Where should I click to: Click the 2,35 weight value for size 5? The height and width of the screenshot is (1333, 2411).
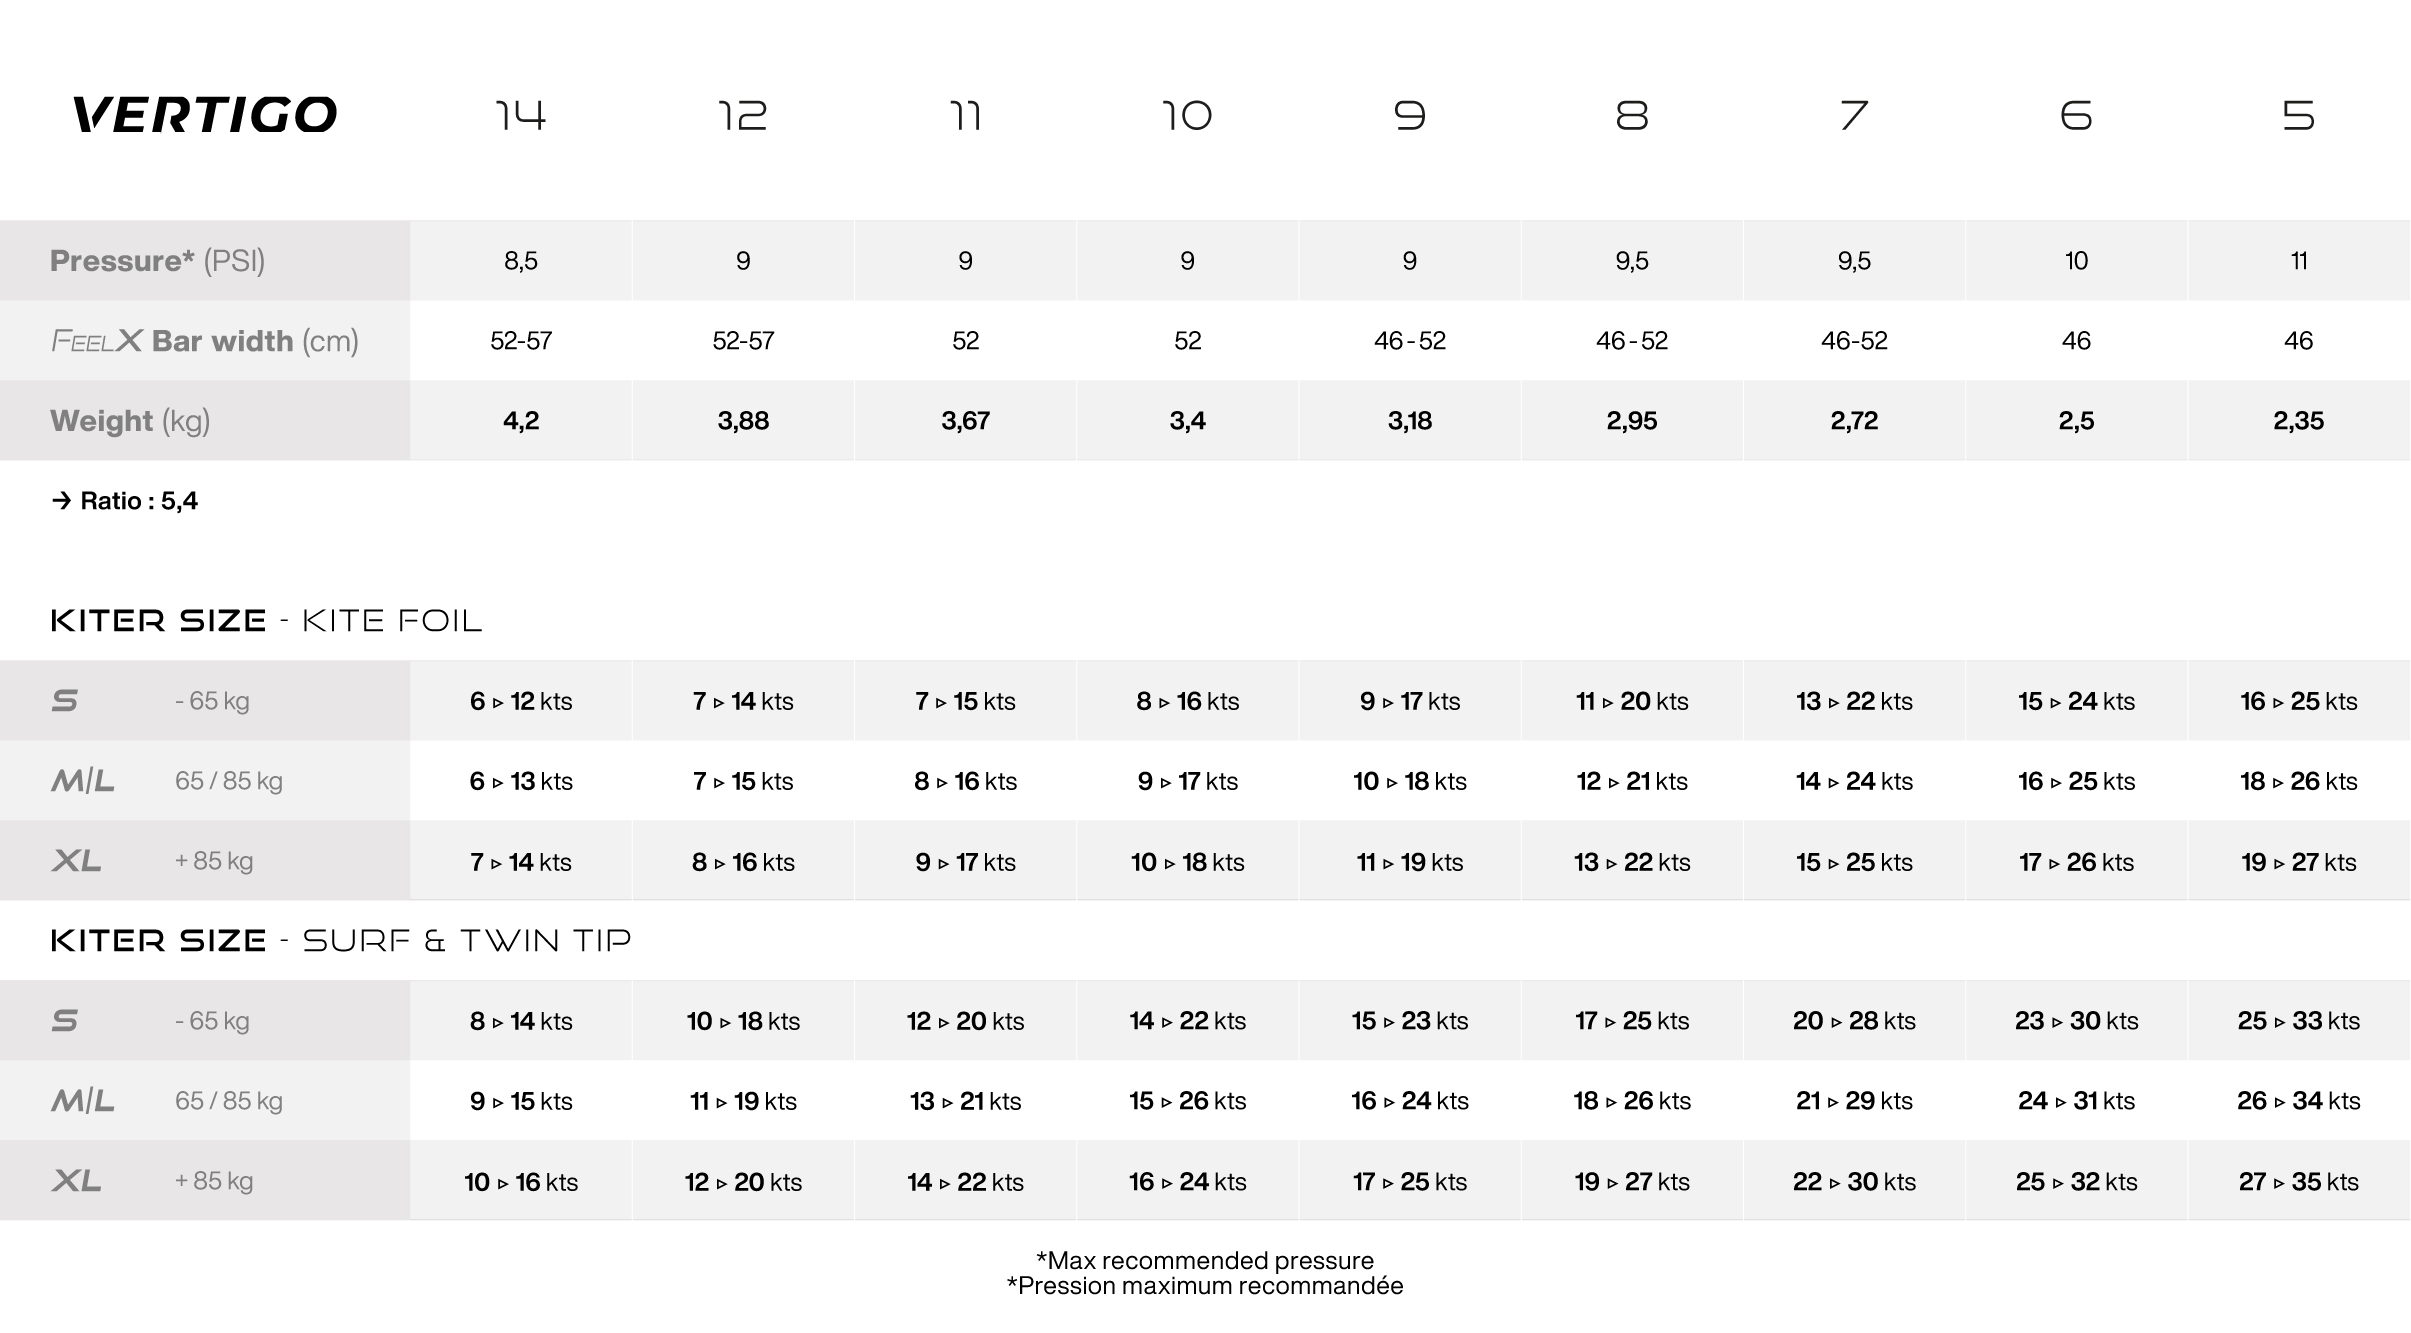2298,421
